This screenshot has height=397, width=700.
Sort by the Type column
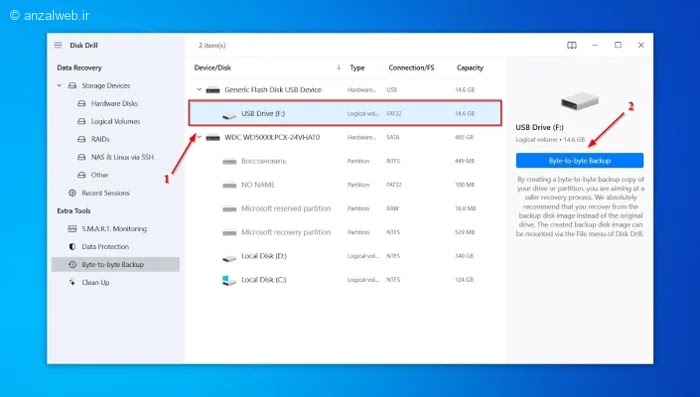(357, 67)
